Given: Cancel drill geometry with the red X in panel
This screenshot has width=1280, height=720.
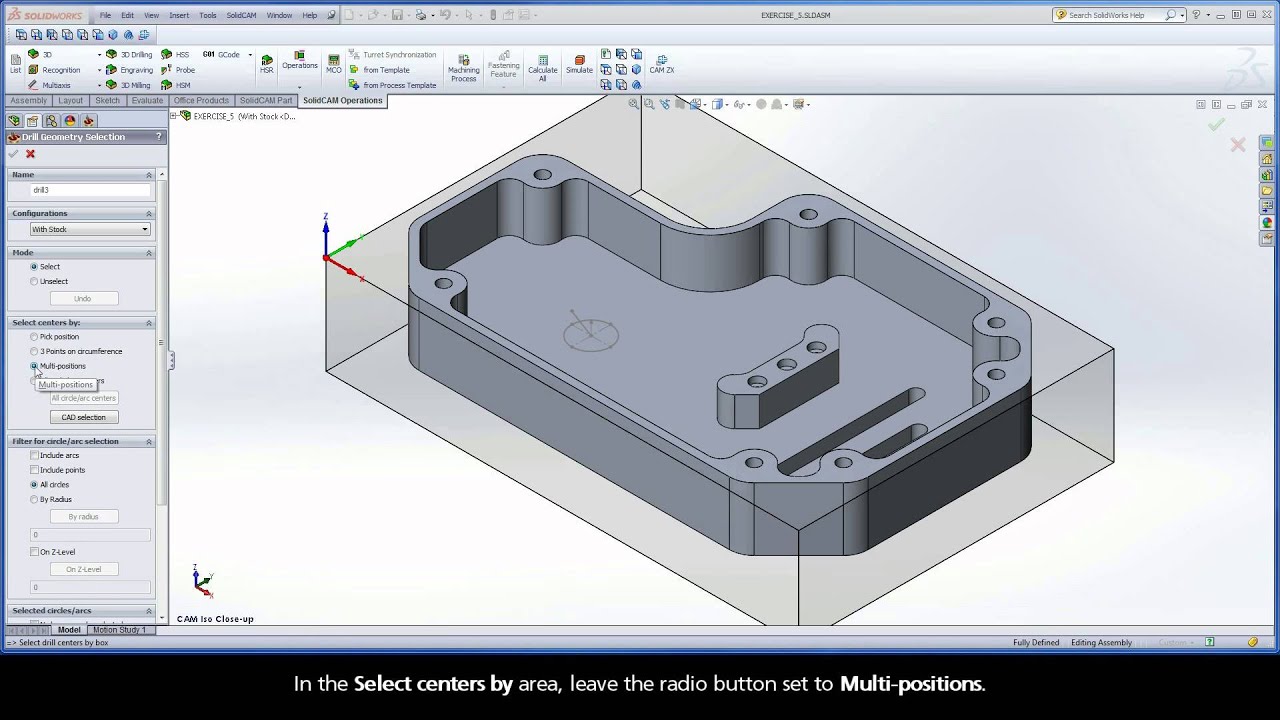Looking at the screenshot, I should coord(30,154).
